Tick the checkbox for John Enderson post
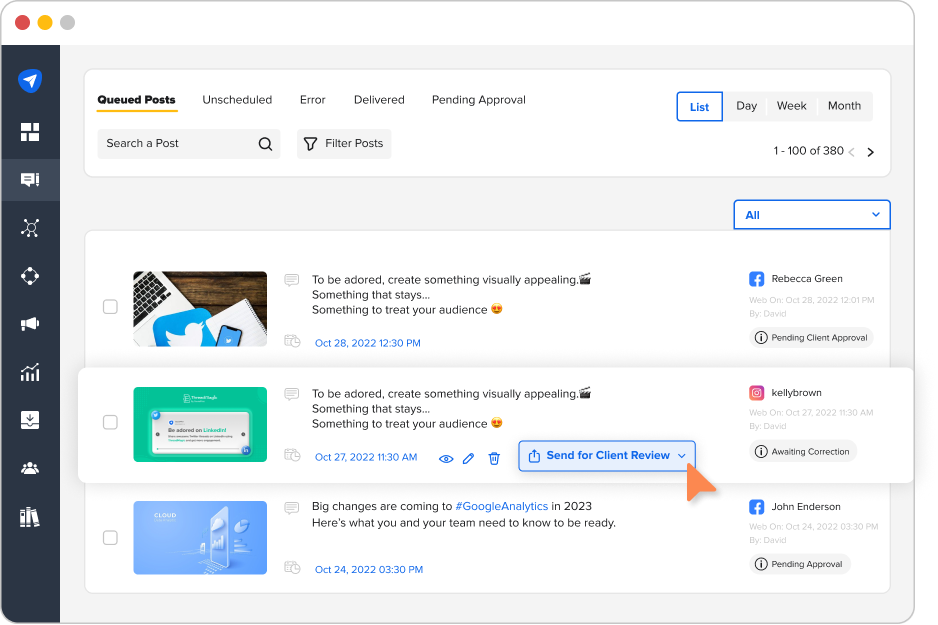 [110, 538]
